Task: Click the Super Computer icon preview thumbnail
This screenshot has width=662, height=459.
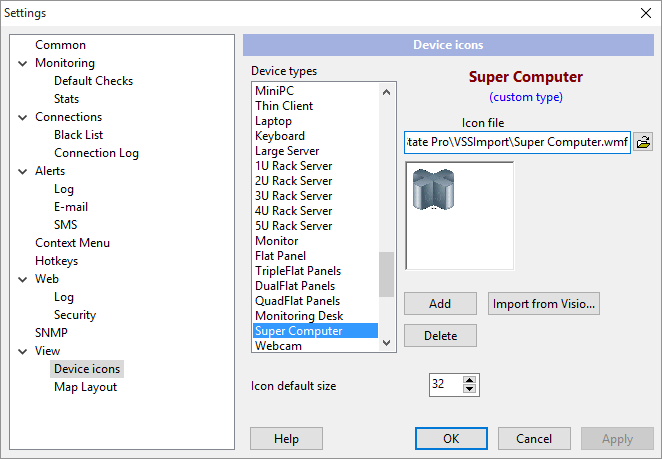Action: point(433,189)
